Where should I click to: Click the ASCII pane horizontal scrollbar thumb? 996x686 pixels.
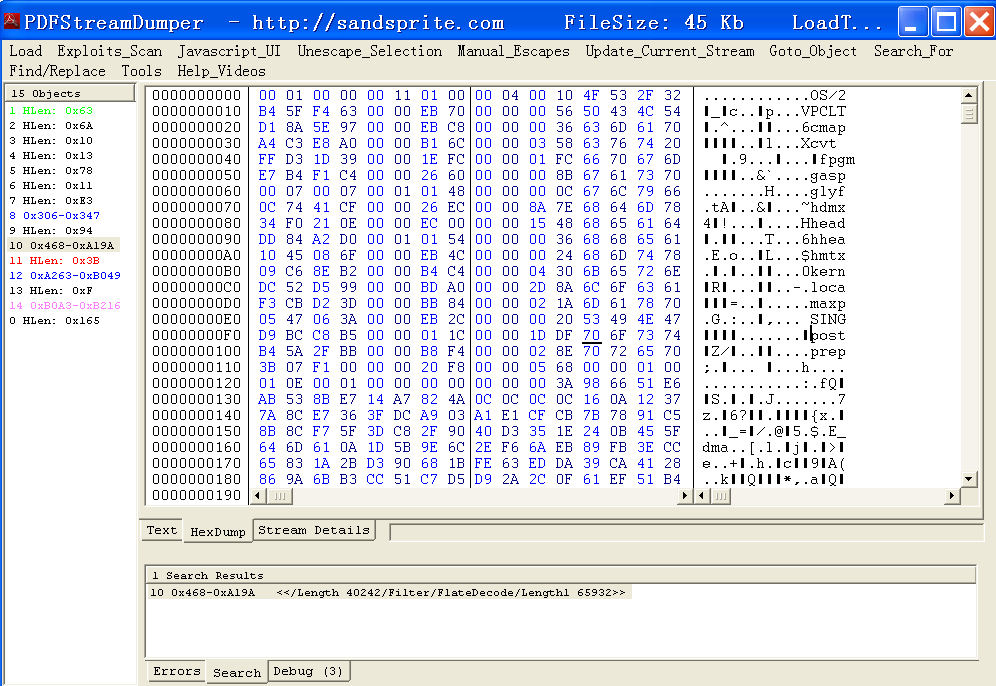(x=720, y=495)
